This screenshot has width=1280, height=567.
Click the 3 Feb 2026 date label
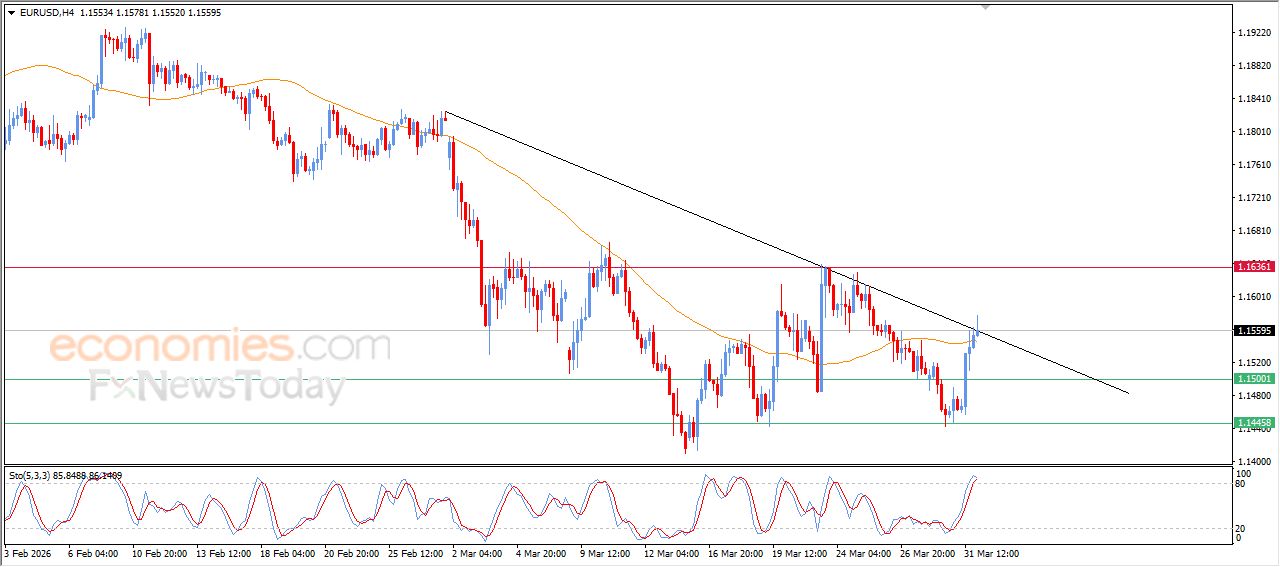tap(30, 553)
